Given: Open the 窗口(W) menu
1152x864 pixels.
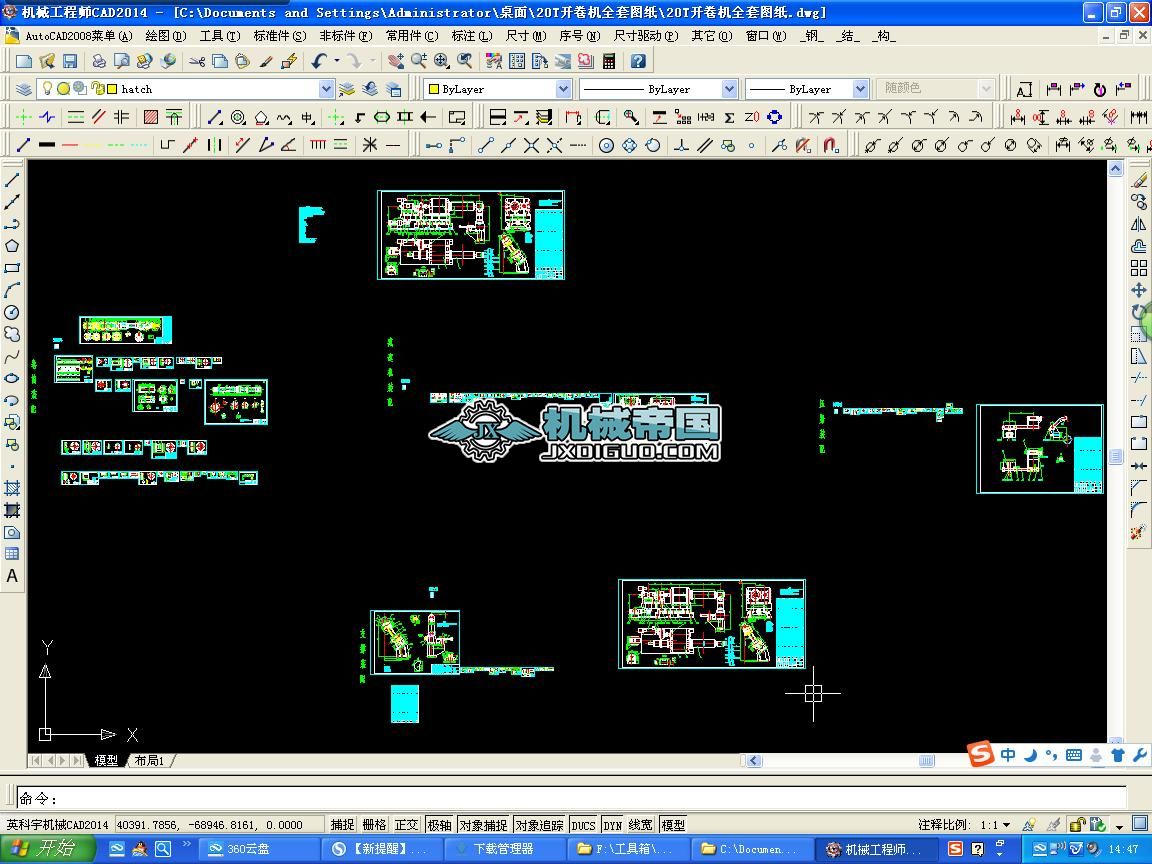Looking at the screenshot, I should pyautogui.click(x=766, y=35).
